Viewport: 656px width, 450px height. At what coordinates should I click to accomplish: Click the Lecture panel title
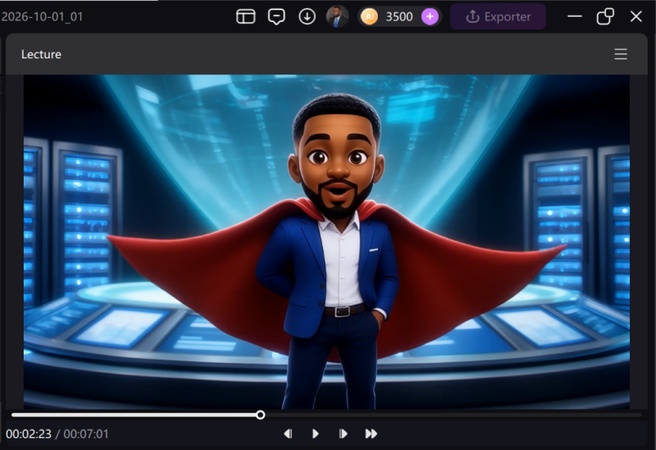point(41,54)
